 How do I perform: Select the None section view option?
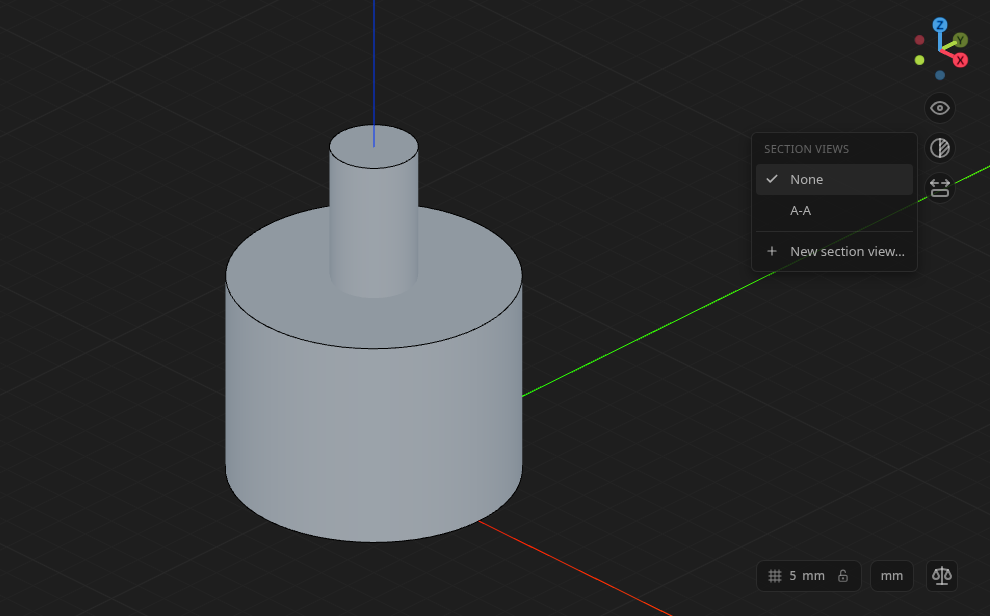(x=834, y=179)
